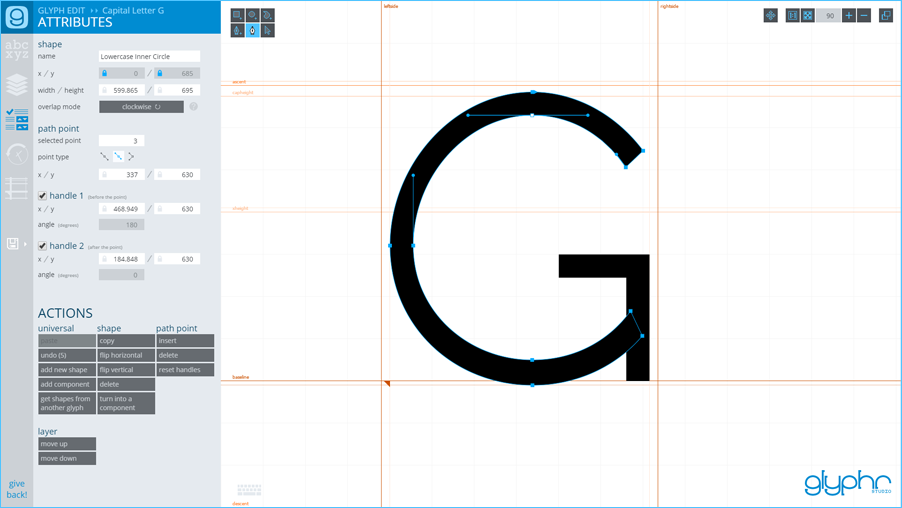Screen dimensions: 902x508
Task: Click the fit-to-screen zoom button
Action: click(808, 16)
